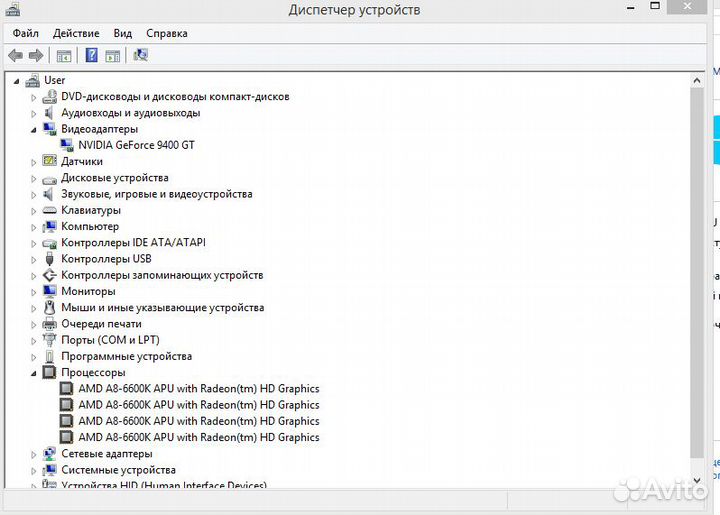Expand the Сетевые адаптеры category
This screenshot has height=515, width=720.
pyautogui.click(x=33, y=454)
